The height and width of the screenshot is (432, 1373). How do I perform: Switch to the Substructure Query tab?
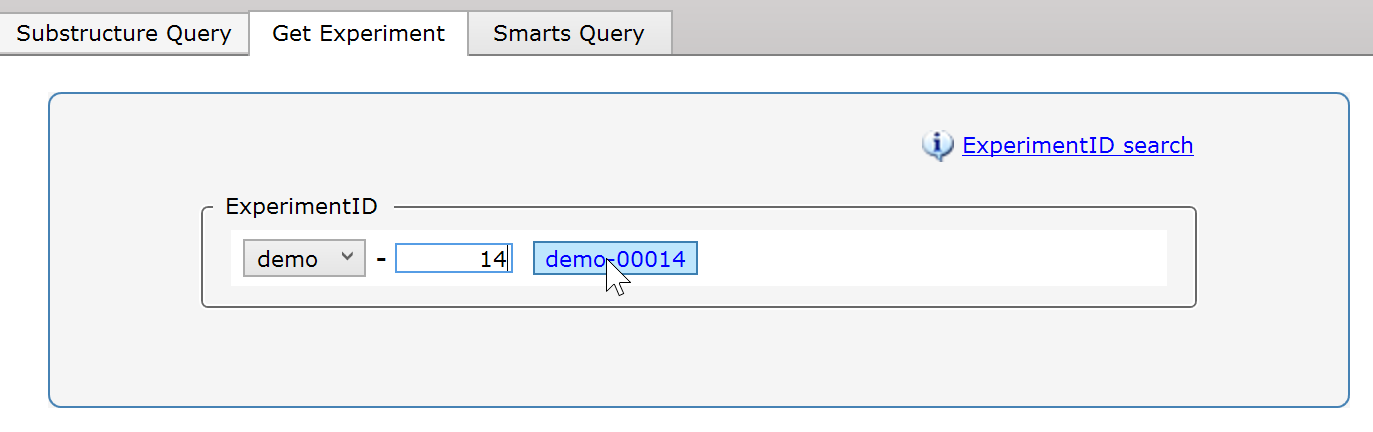point(124,34)
